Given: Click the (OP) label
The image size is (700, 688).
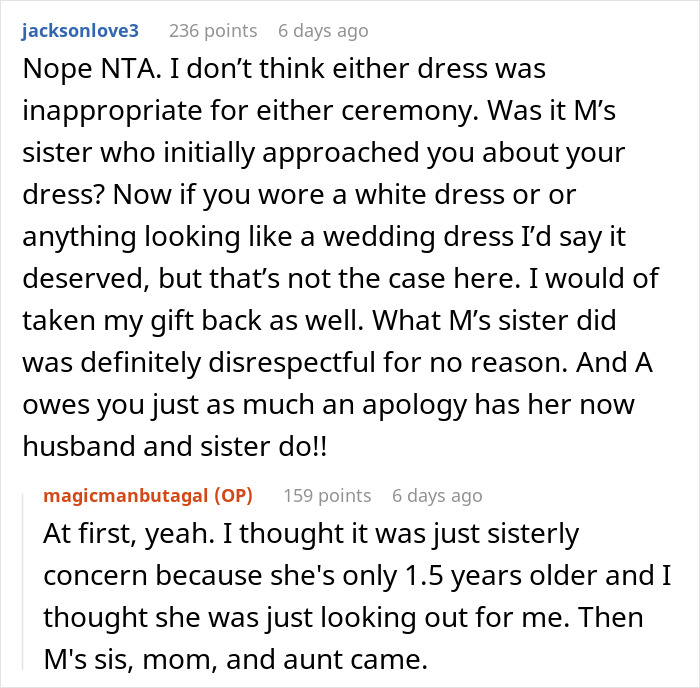Looking at the screenshot, I should click(x=232, y=495).
